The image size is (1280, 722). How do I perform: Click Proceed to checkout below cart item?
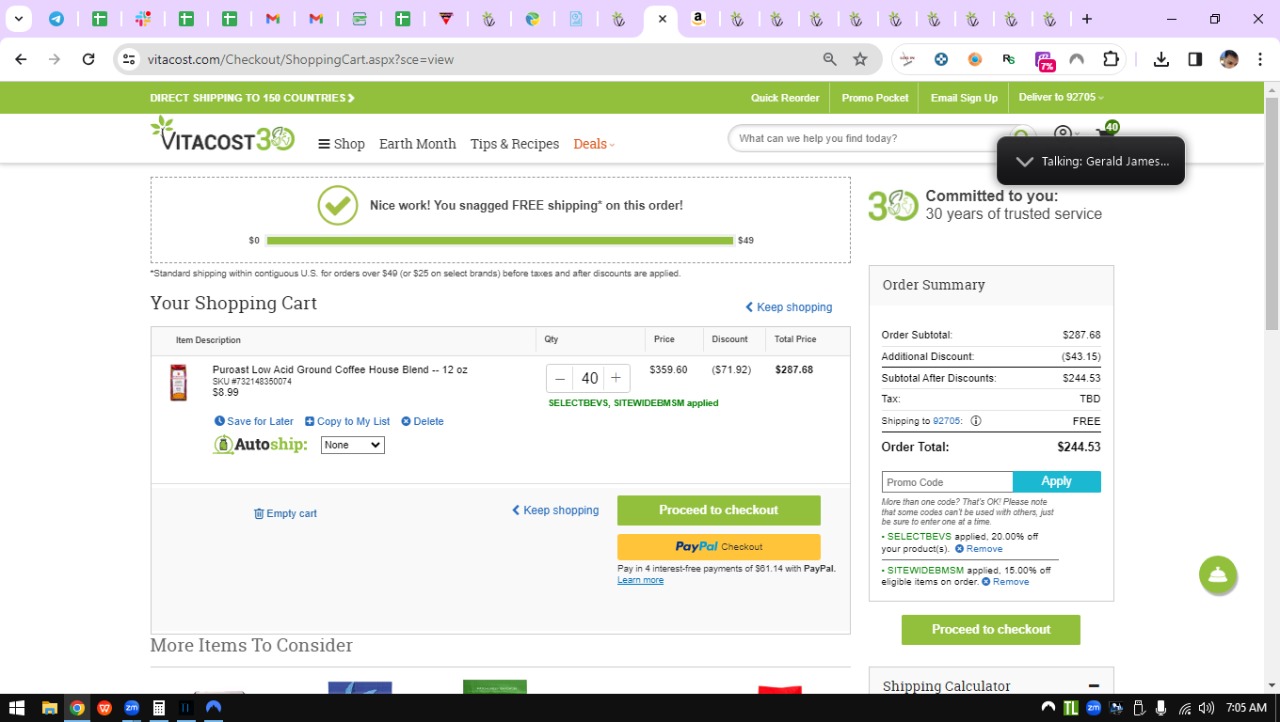[718, 510]
